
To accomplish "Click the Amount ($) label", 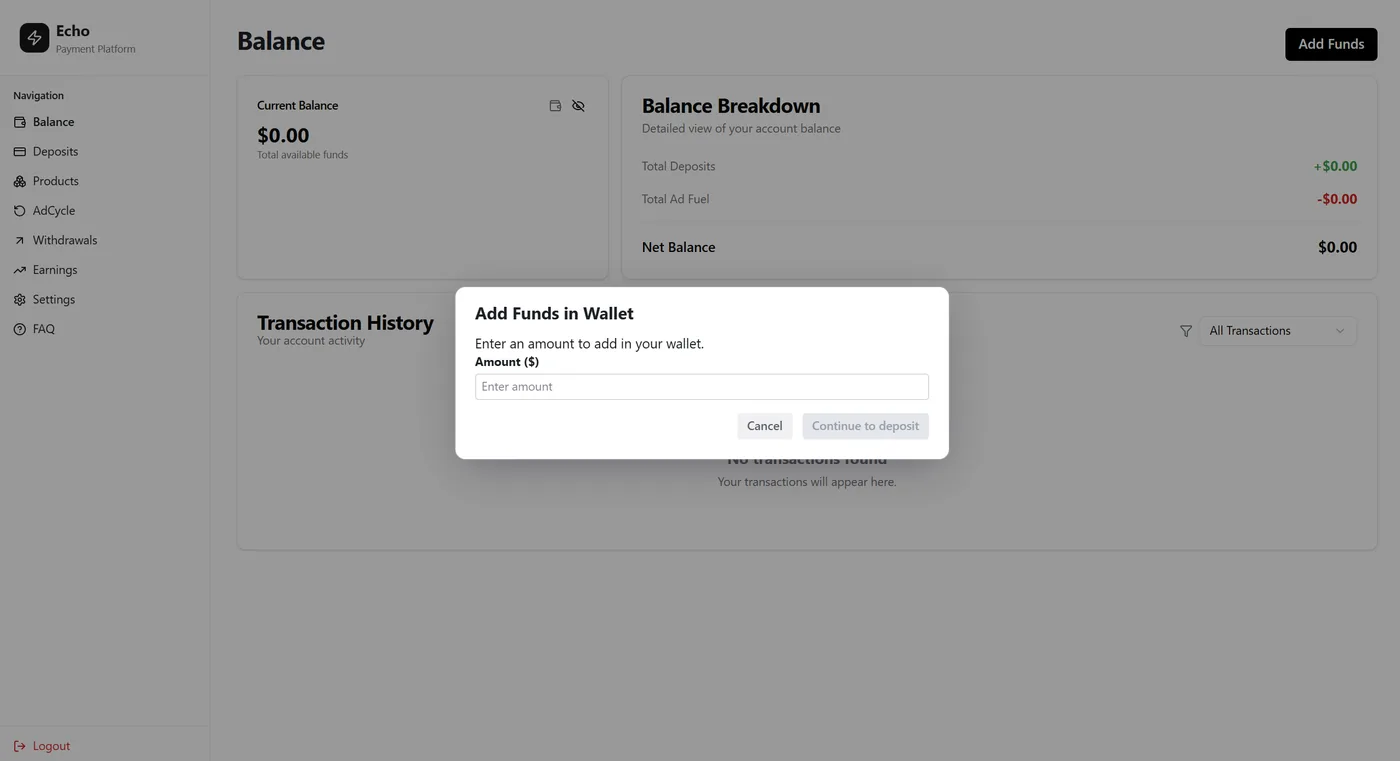I will tap(507, 362).
